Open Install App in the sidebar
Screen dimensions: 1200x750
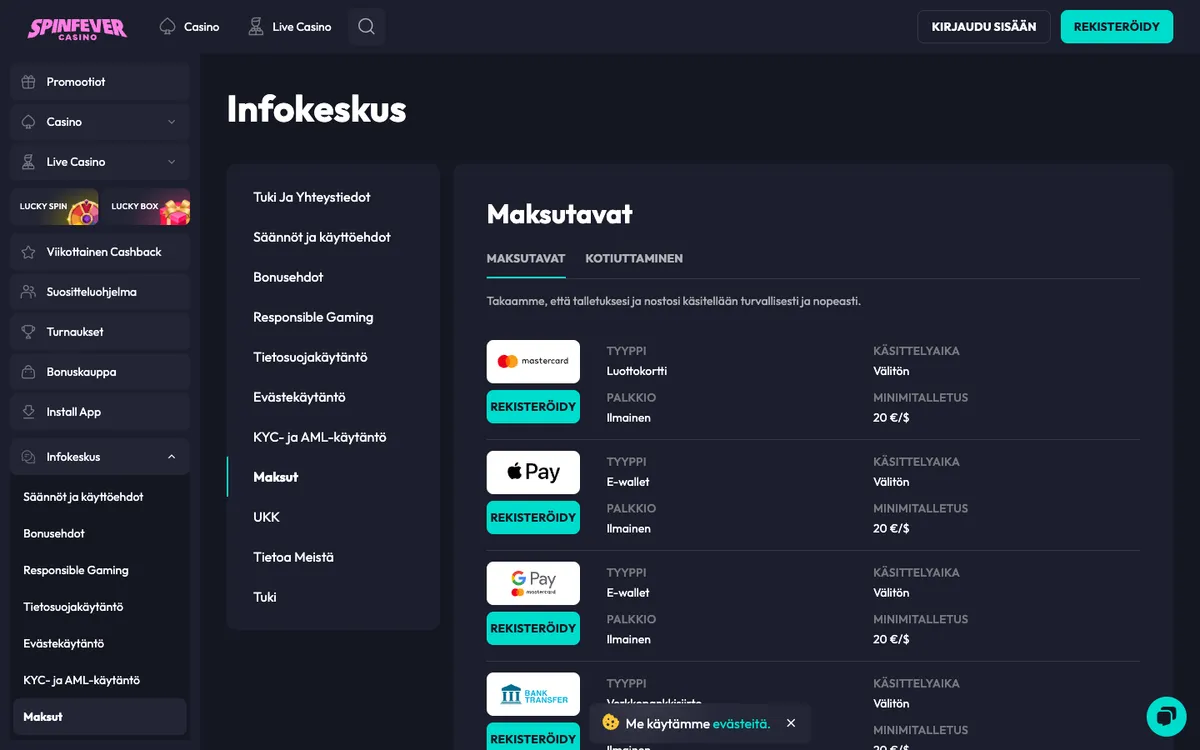(100, 412)
